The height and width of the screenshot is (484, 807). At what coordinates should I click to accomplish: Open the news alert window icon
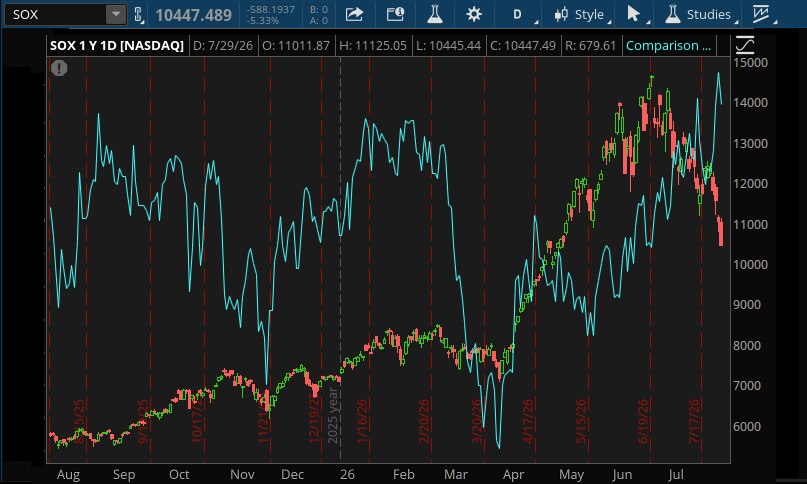point(395,14)
